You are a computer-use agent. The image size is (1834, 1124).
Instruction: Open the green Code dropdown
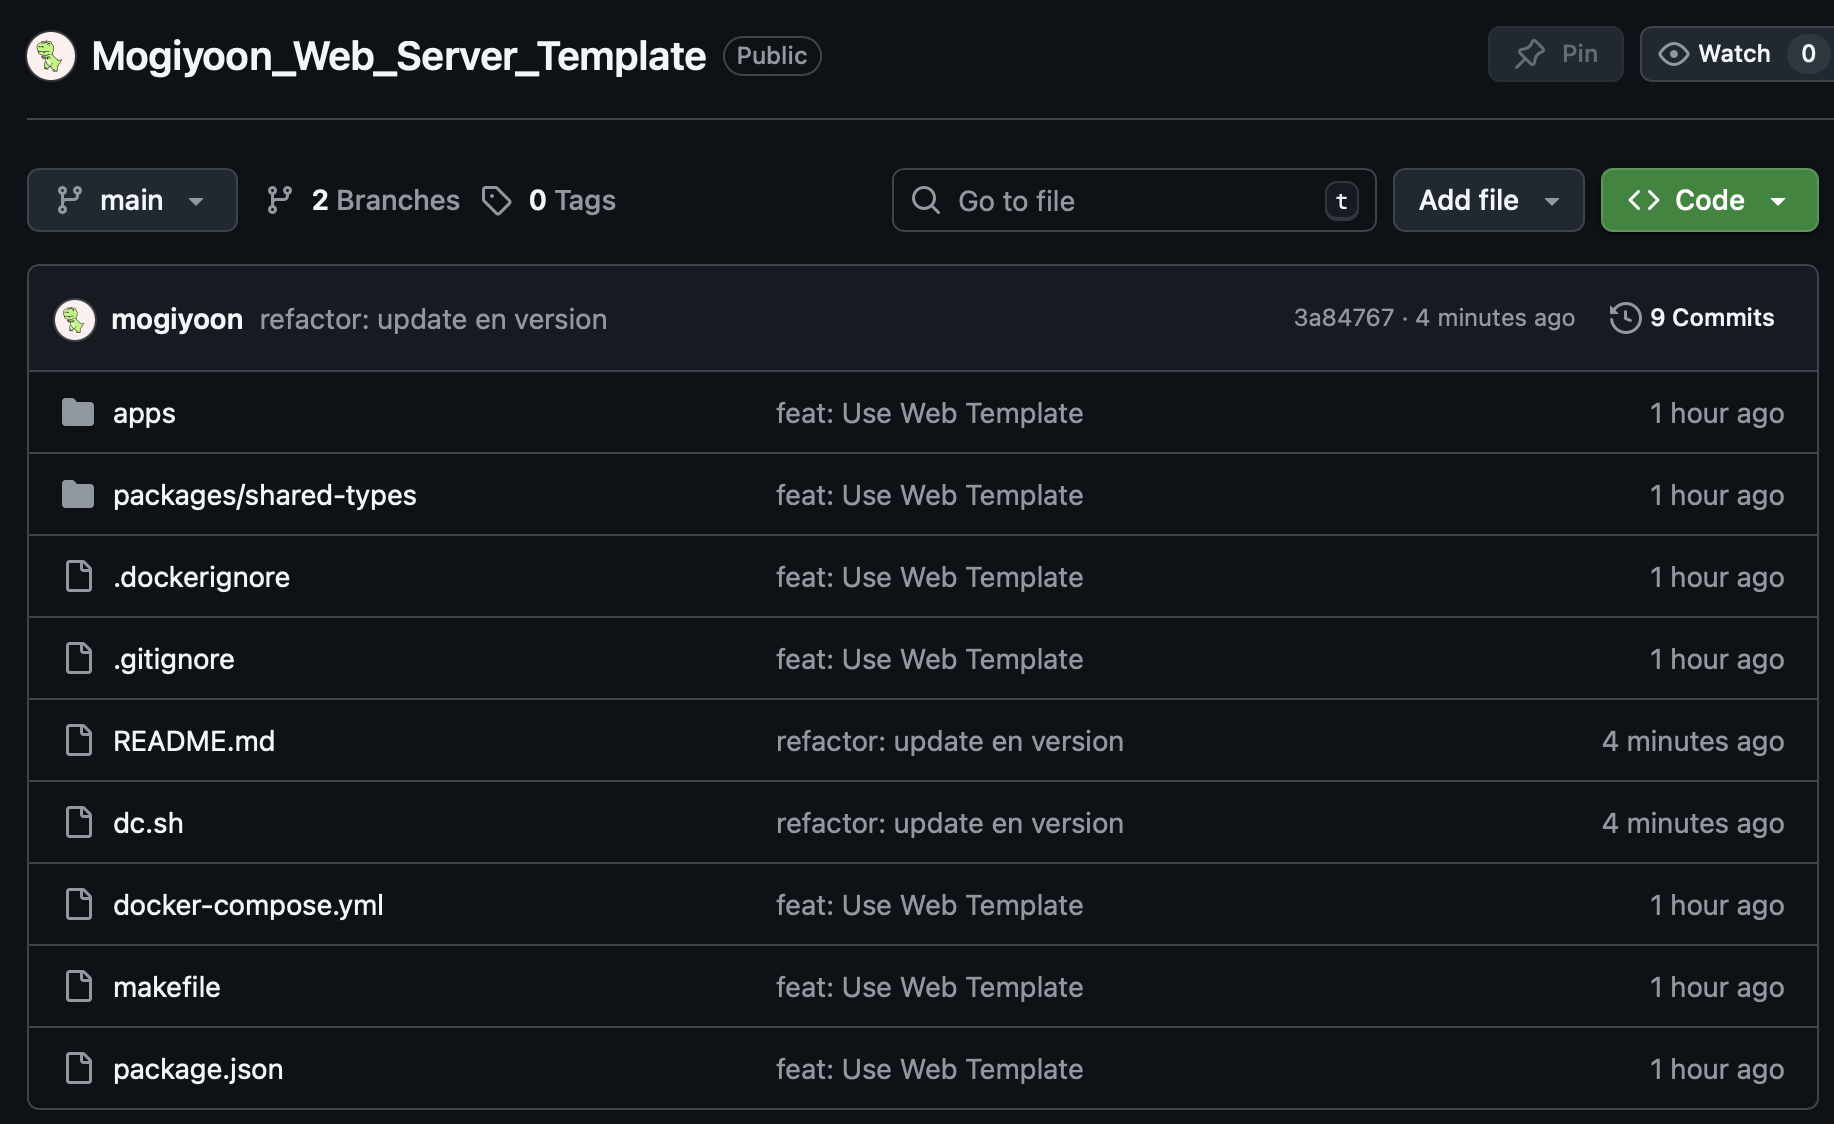click(x=1709, y=200)
